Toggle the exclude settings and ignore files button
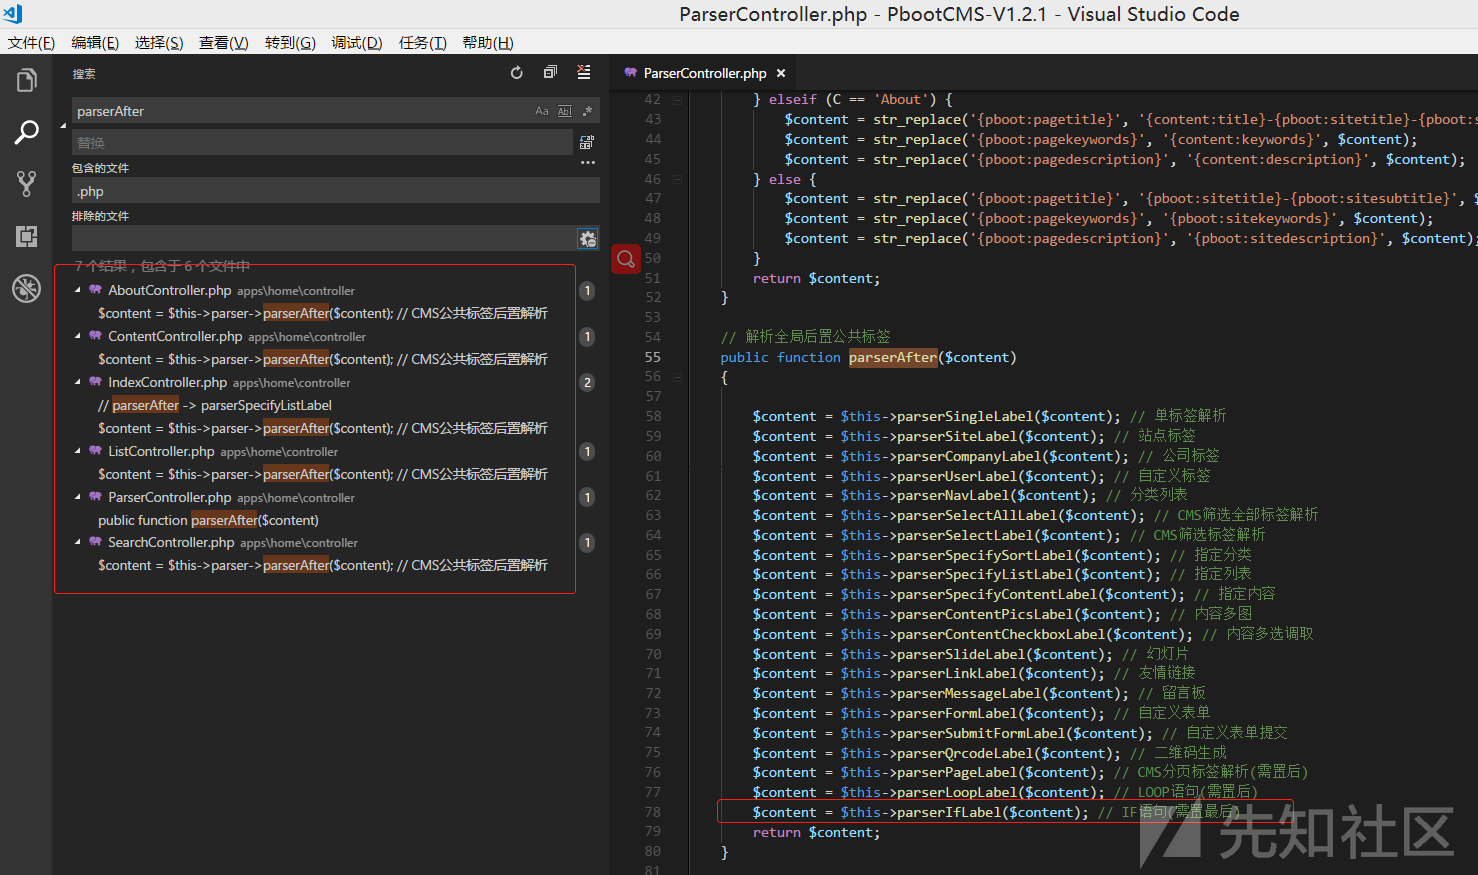This screenshot has width=1478, height=875. (x=588, y=238)
